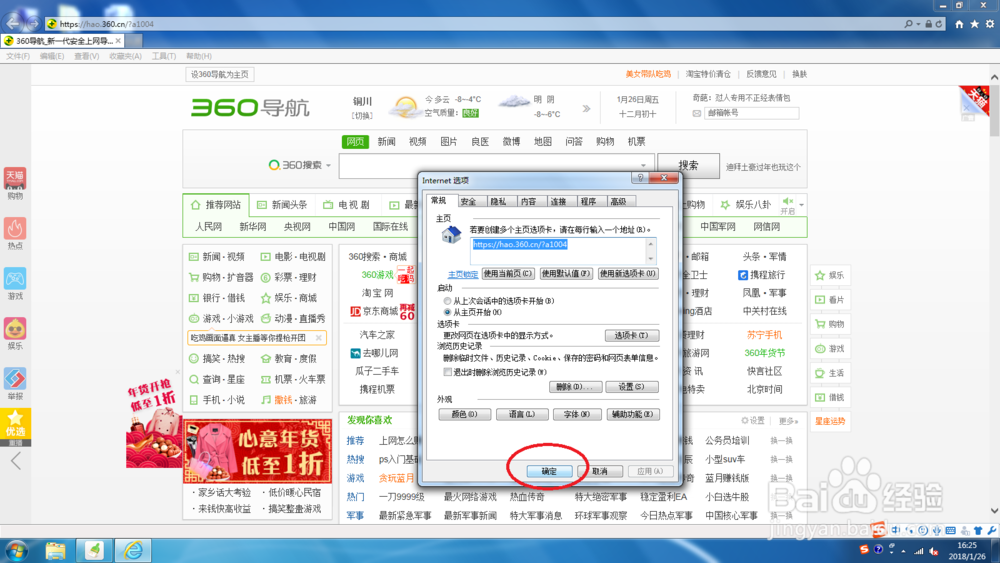Open the search box suggestion dropdown arrow
This screenshot has height=563, width=1000.
click(x=643, y=166)
